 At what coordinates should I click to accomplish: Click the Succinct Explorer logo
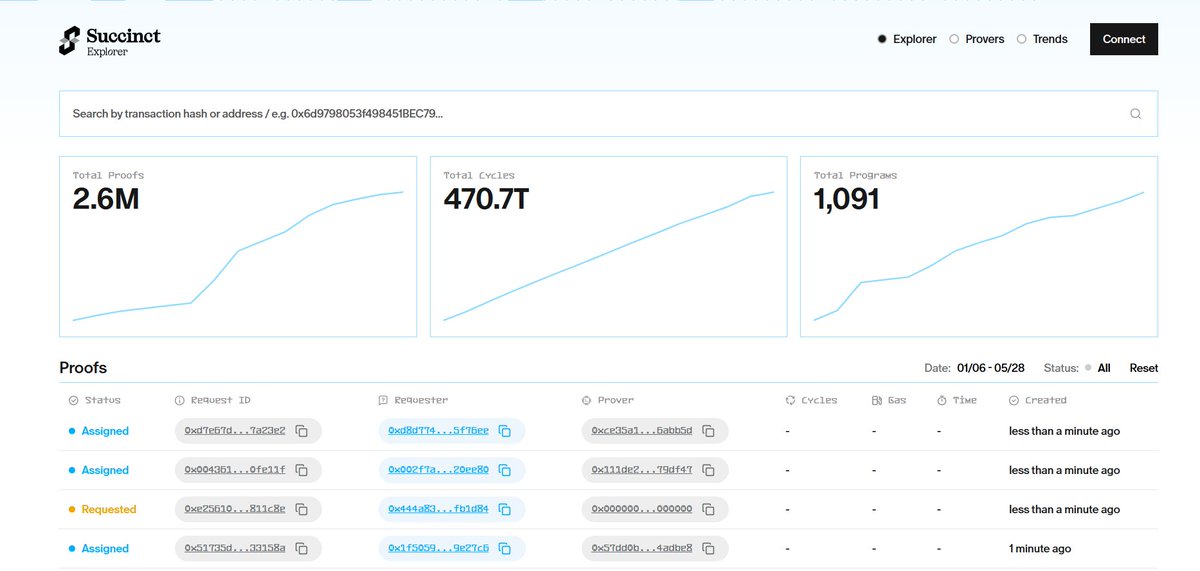(109, 40)
